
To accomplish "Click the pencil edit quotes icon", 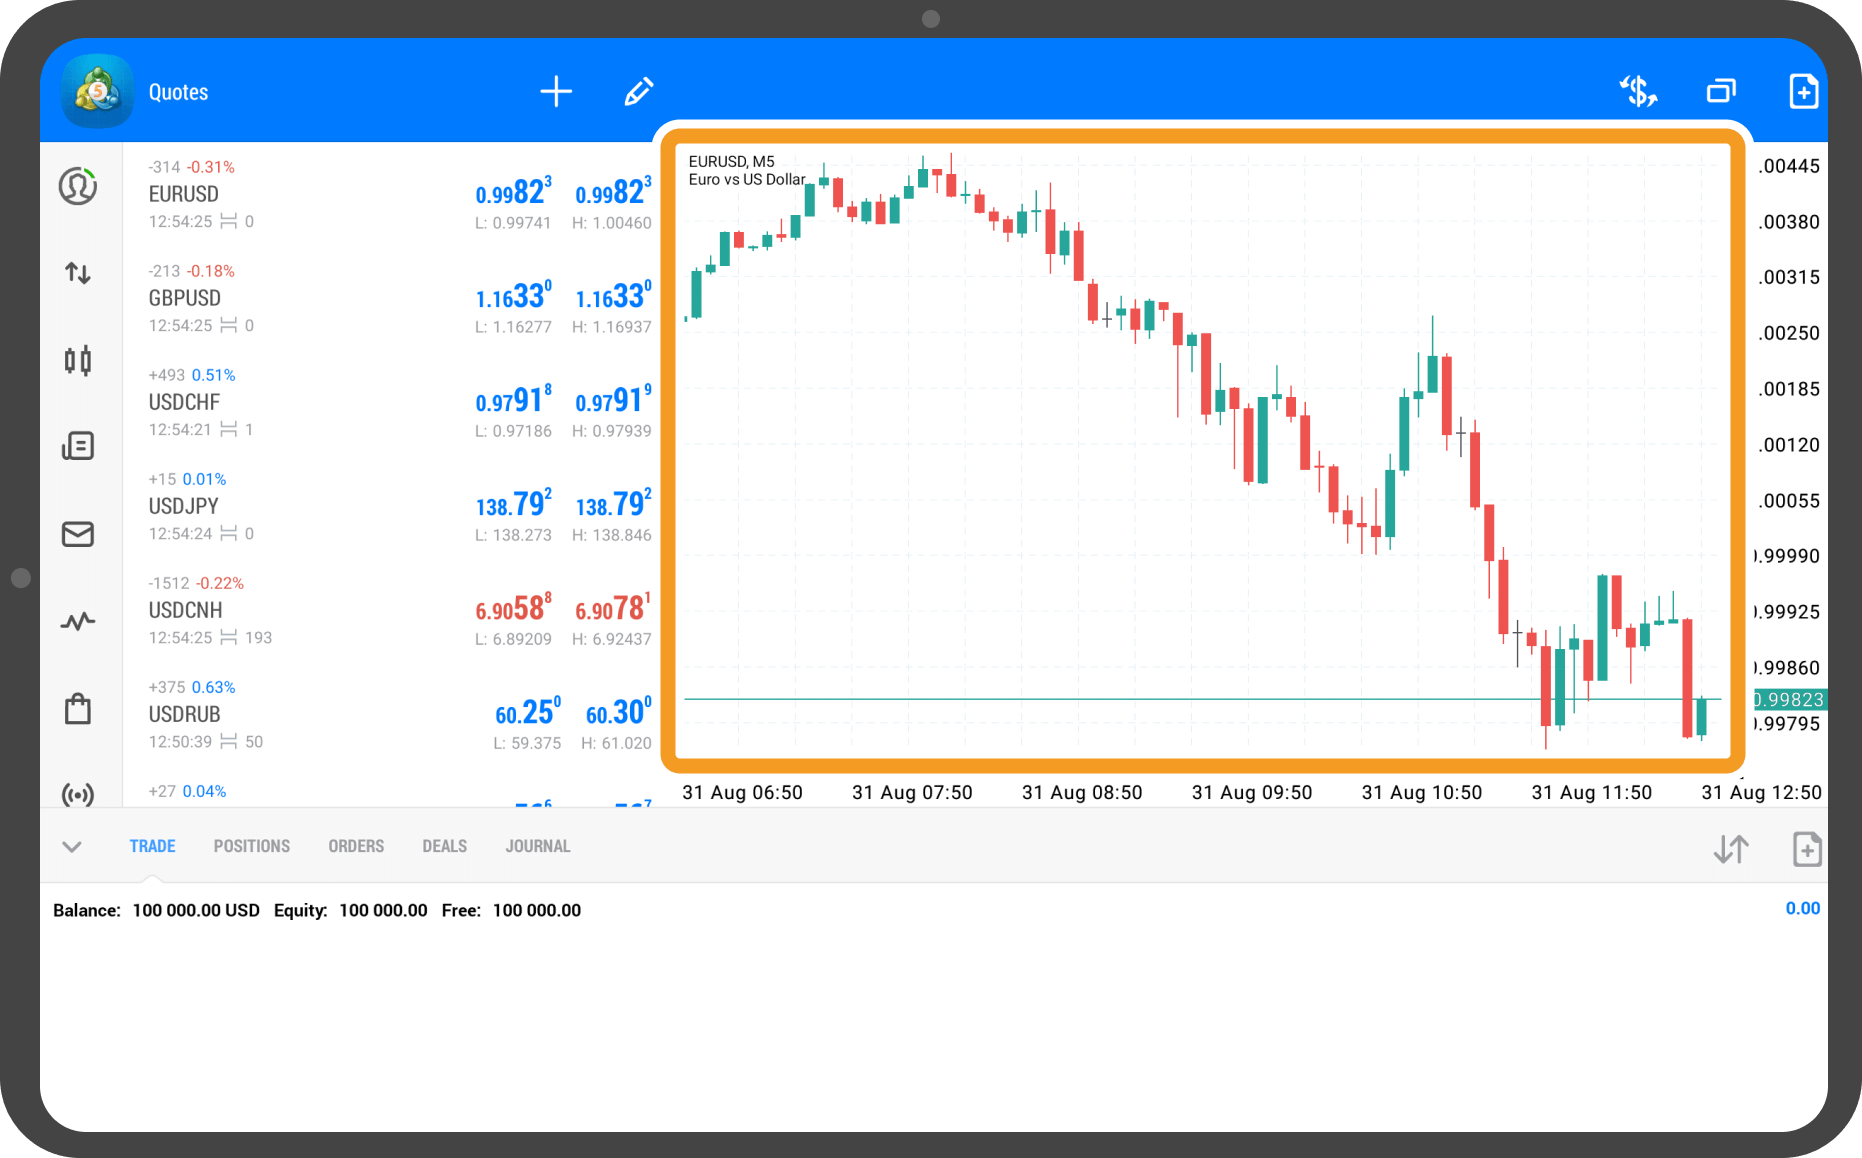I will (639, 92).
